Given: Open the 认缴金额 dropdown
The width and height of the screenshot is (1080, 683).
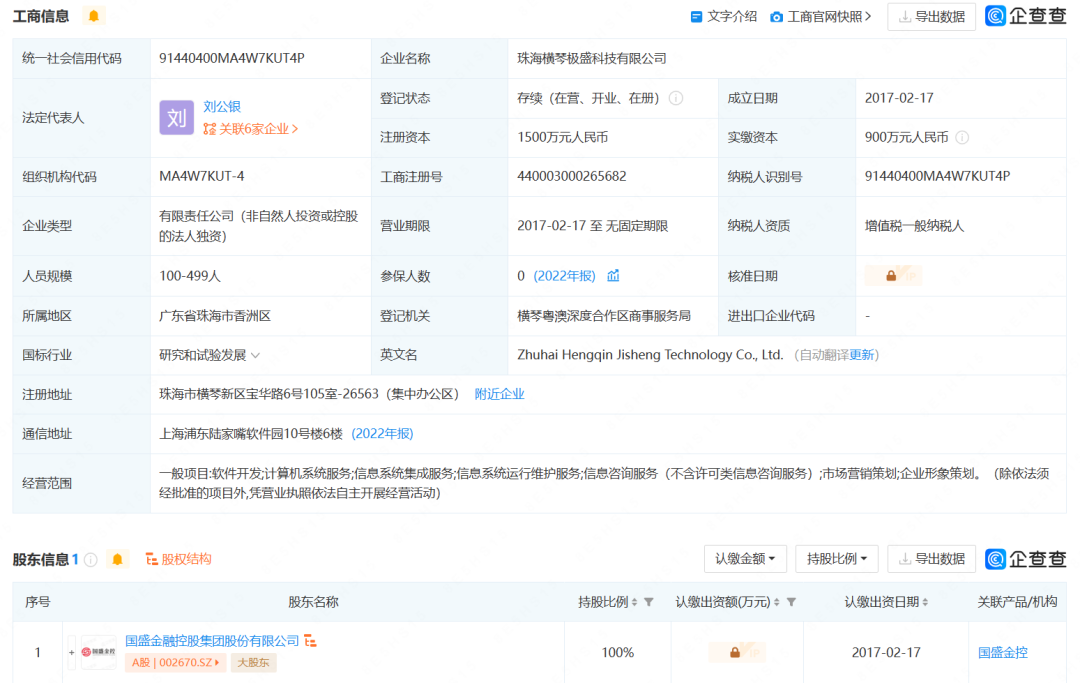Looking at the screenshot, I should [x=745, y=559].
